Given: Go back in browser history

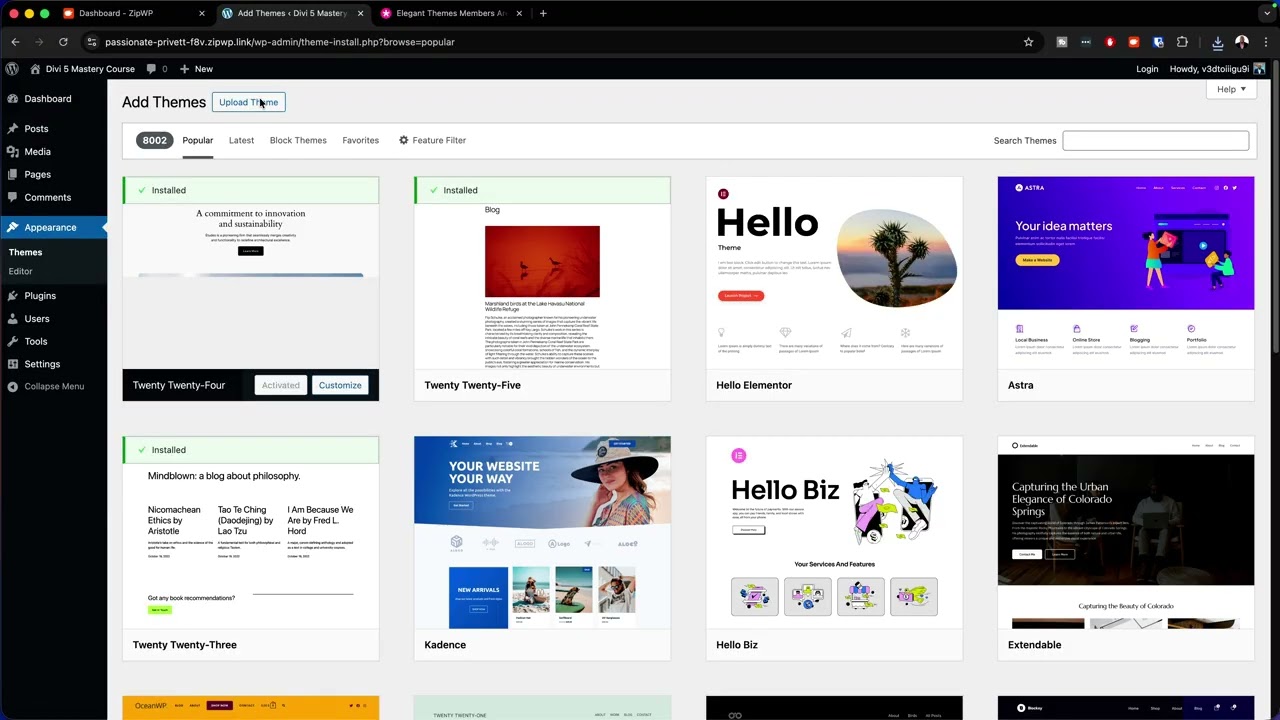Looking at the screenshot, I should tap(15, 42).
